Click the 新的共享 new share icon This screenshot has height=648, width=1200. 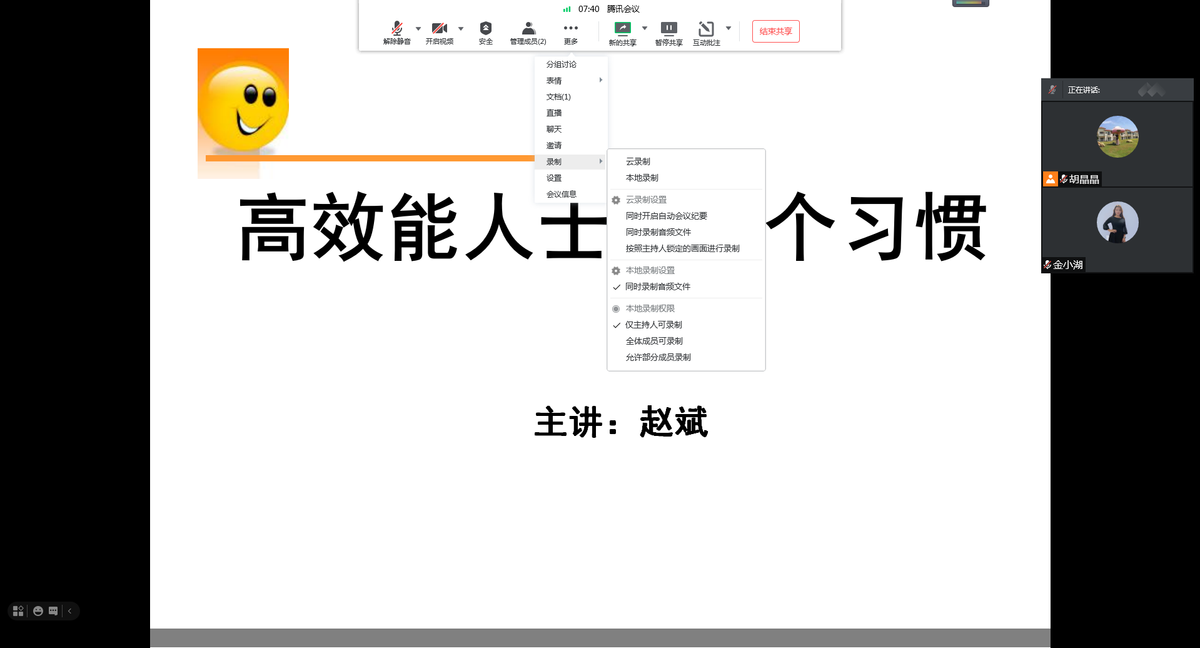[622, 29]
